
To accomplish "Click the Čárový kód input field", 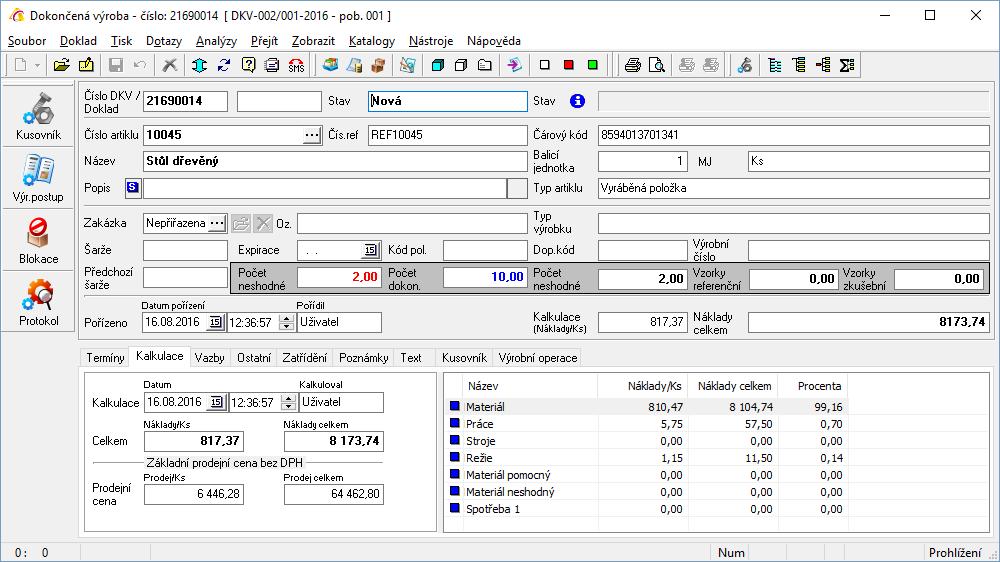I will (793, 135).
